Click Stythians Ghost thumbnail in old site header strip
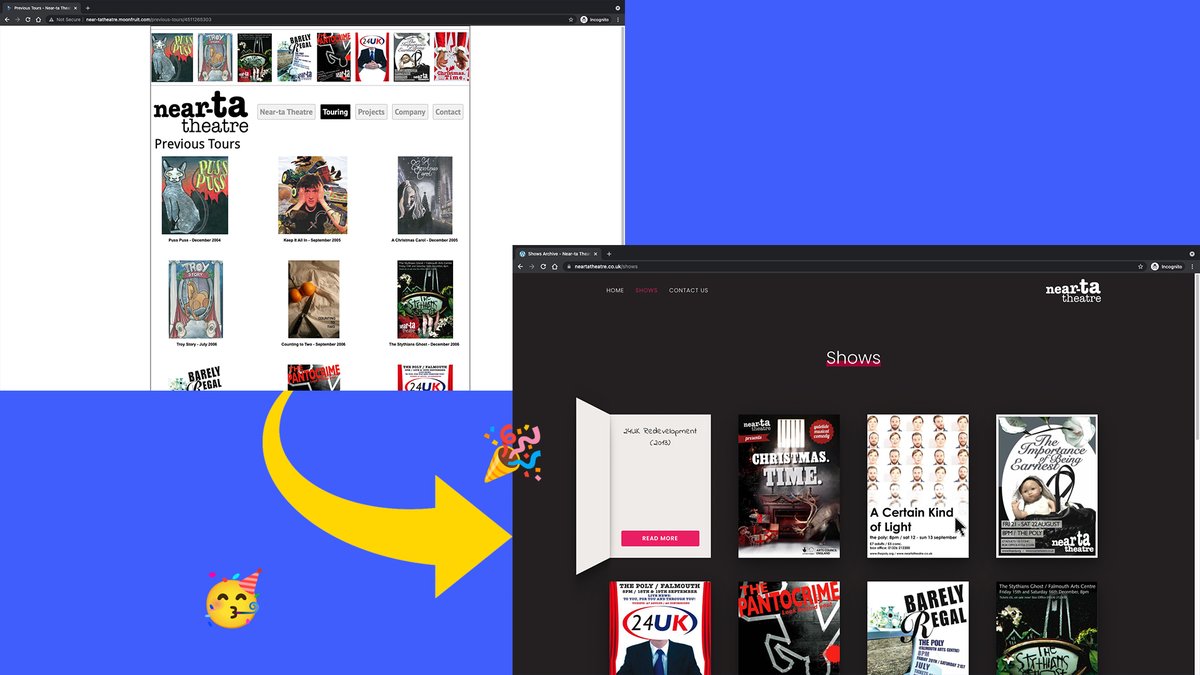The width and height of the screenshot is (1200, 675). tap(255, 57)
